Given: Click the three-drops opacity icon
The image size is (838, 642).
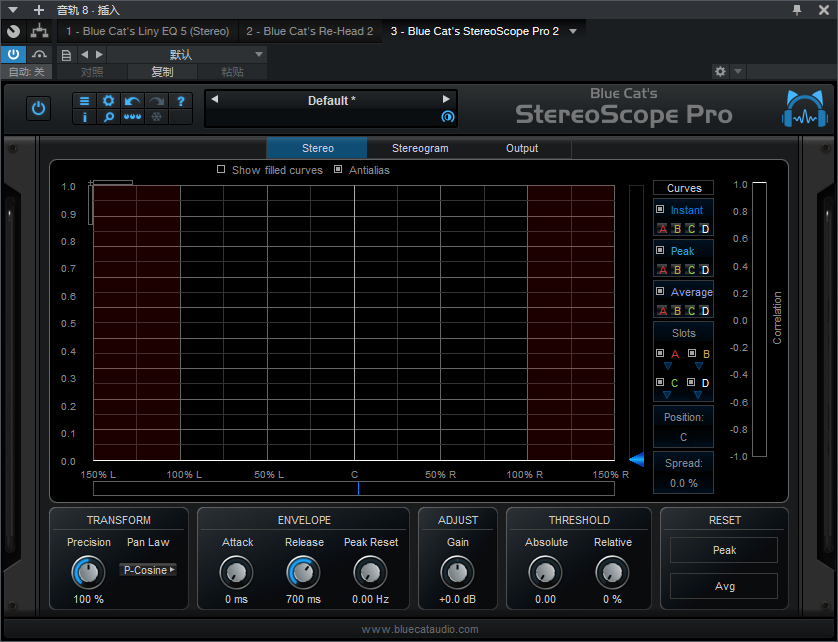Looking at the screenshot, I should coord(132,117).
